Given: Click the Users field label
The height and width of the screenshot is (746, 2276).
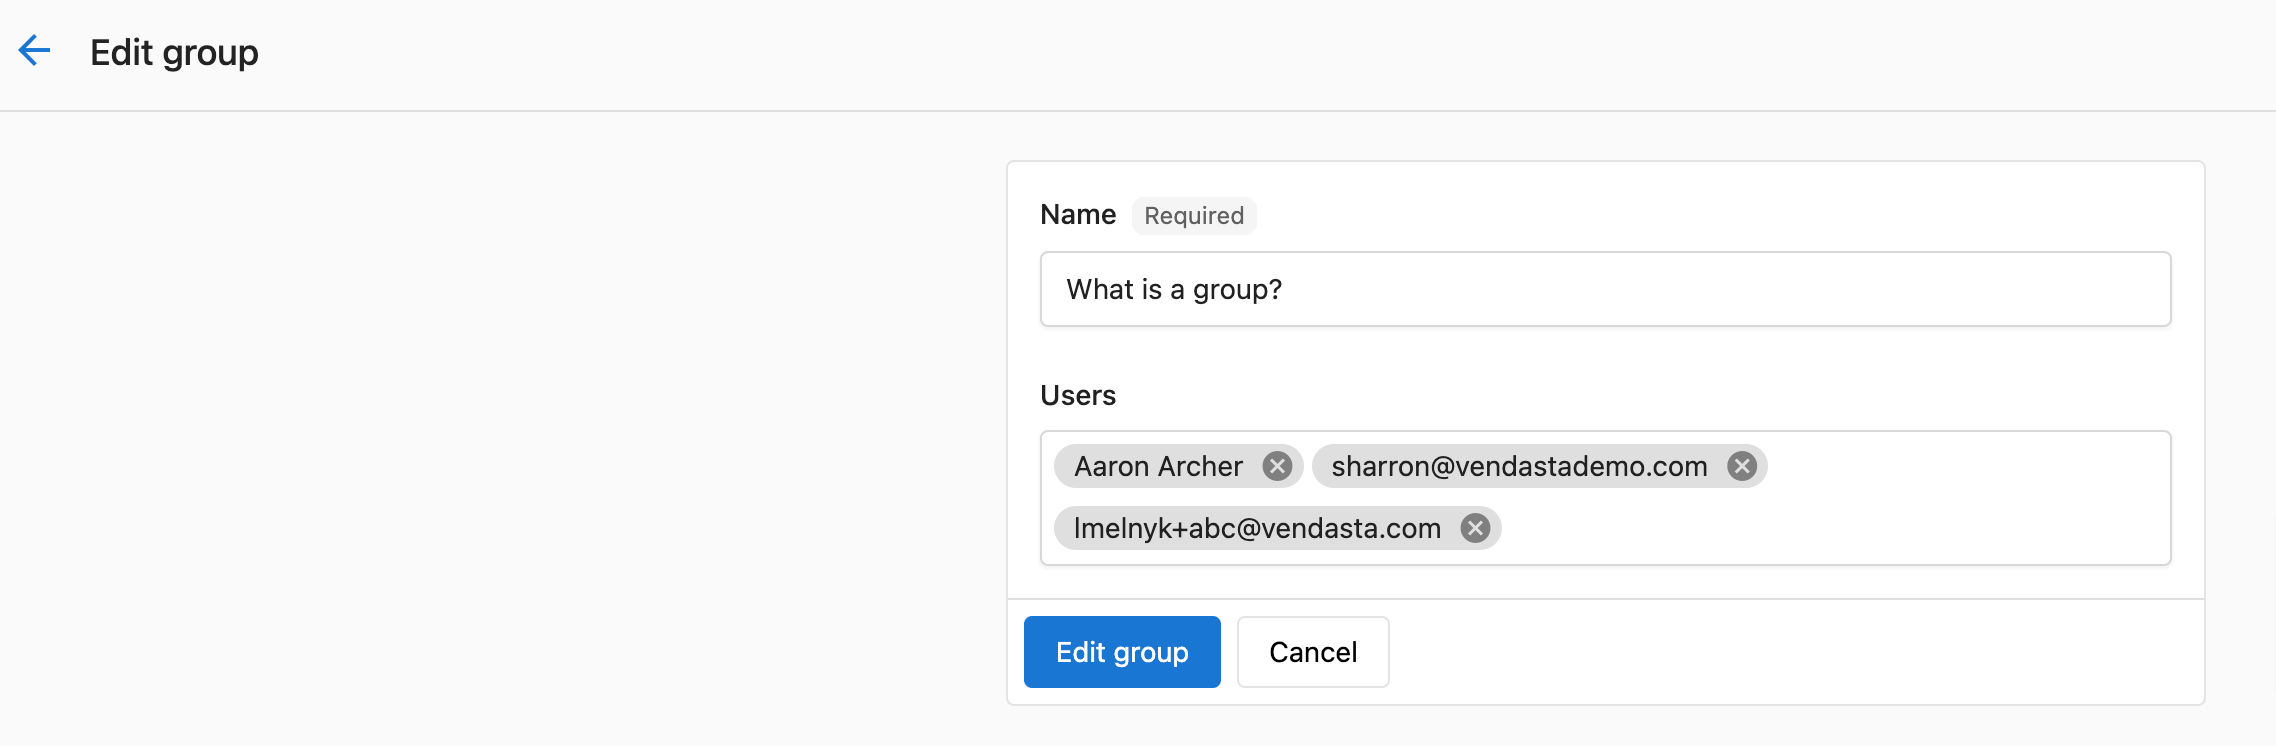Looking at the screenshot, I should [1078, 395].
